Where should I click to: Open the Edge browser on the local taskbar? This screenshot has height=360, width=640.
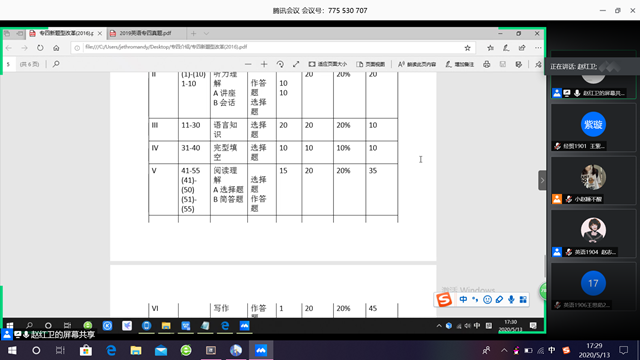[111, 350]
